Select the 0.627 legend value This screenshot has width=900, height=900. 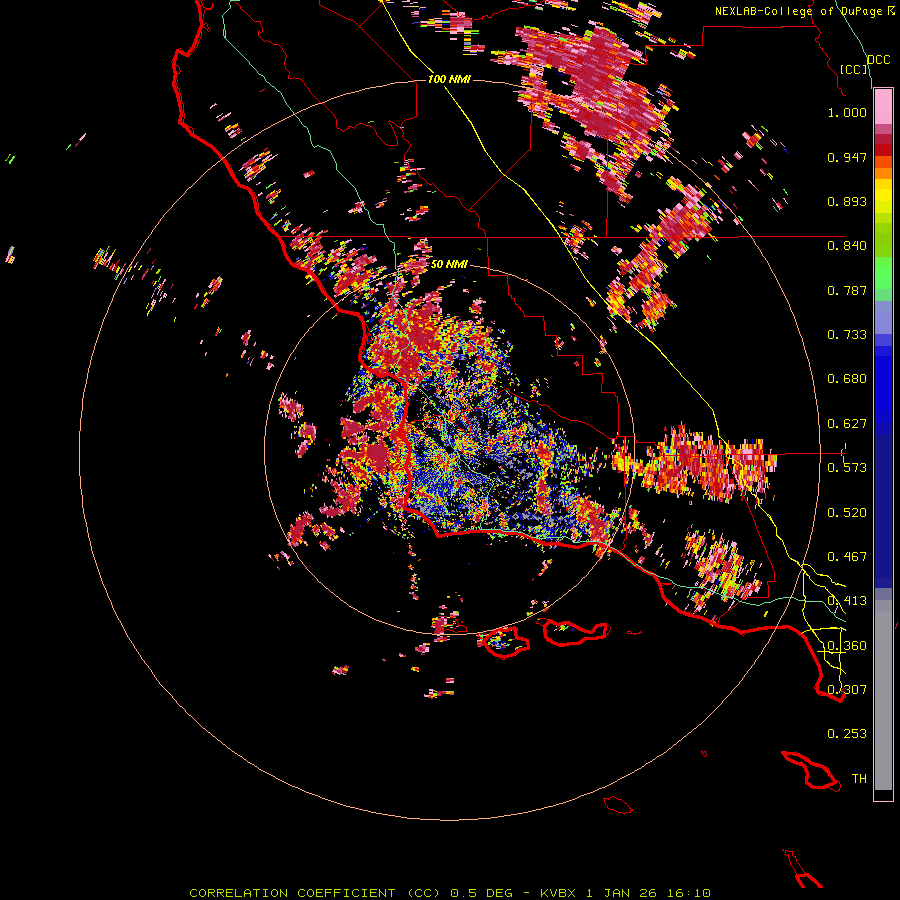847,424
